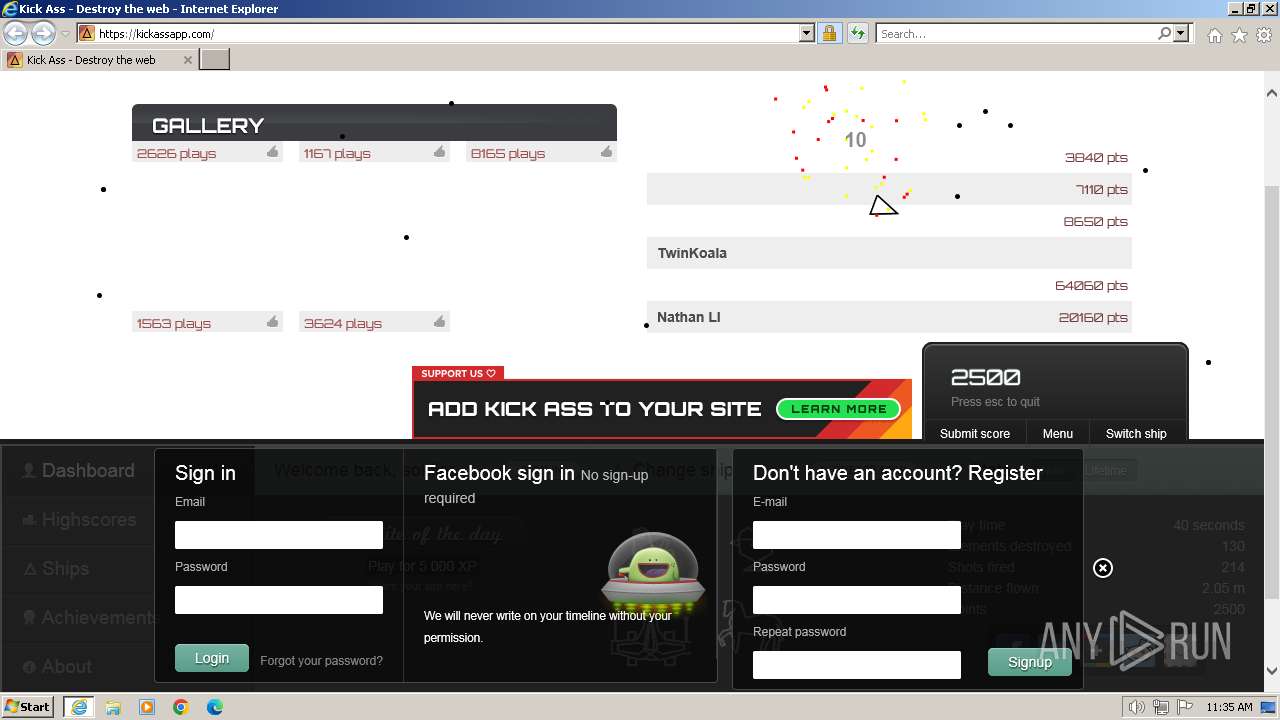Open the media player taskbar icon
Viewport: 1280px width, 720px height.
point(147,707)
